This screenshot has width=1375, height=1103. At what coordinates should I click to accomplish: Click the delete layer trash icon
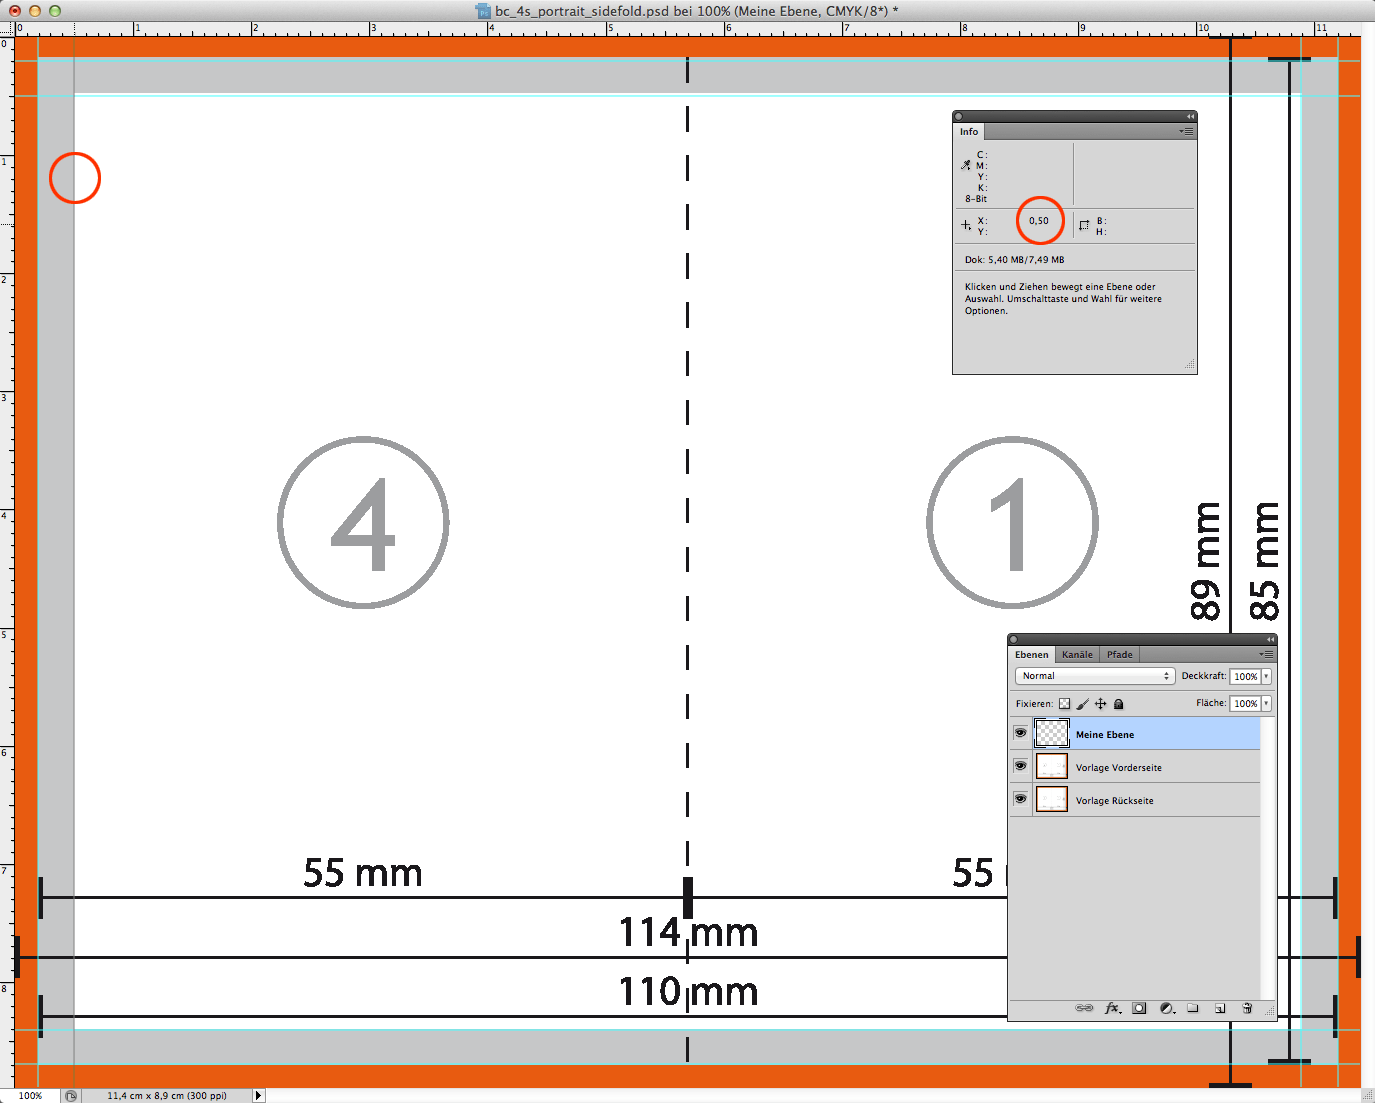point(1247,1008)
